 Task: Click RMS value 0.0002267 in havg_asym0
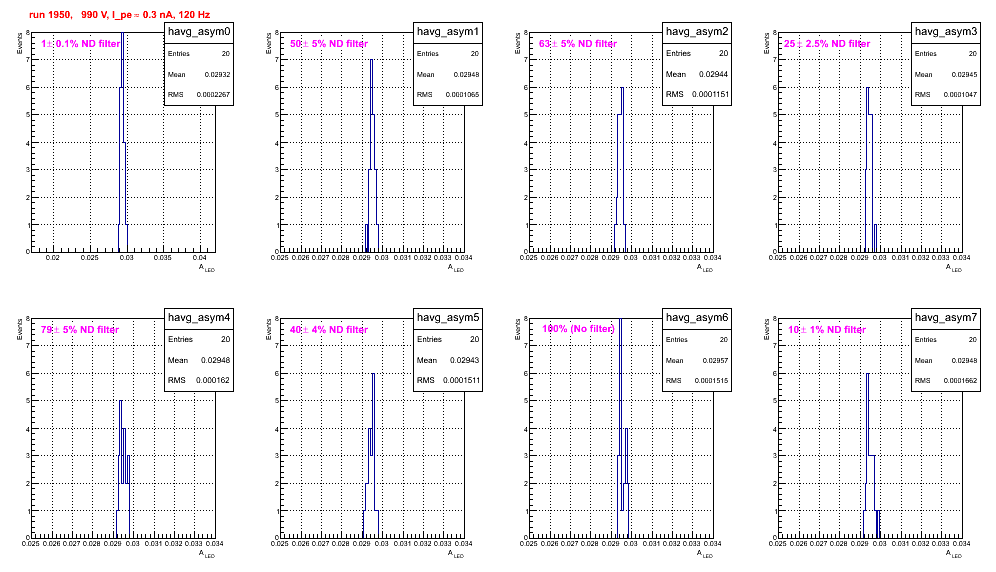(x=213, y=95)
